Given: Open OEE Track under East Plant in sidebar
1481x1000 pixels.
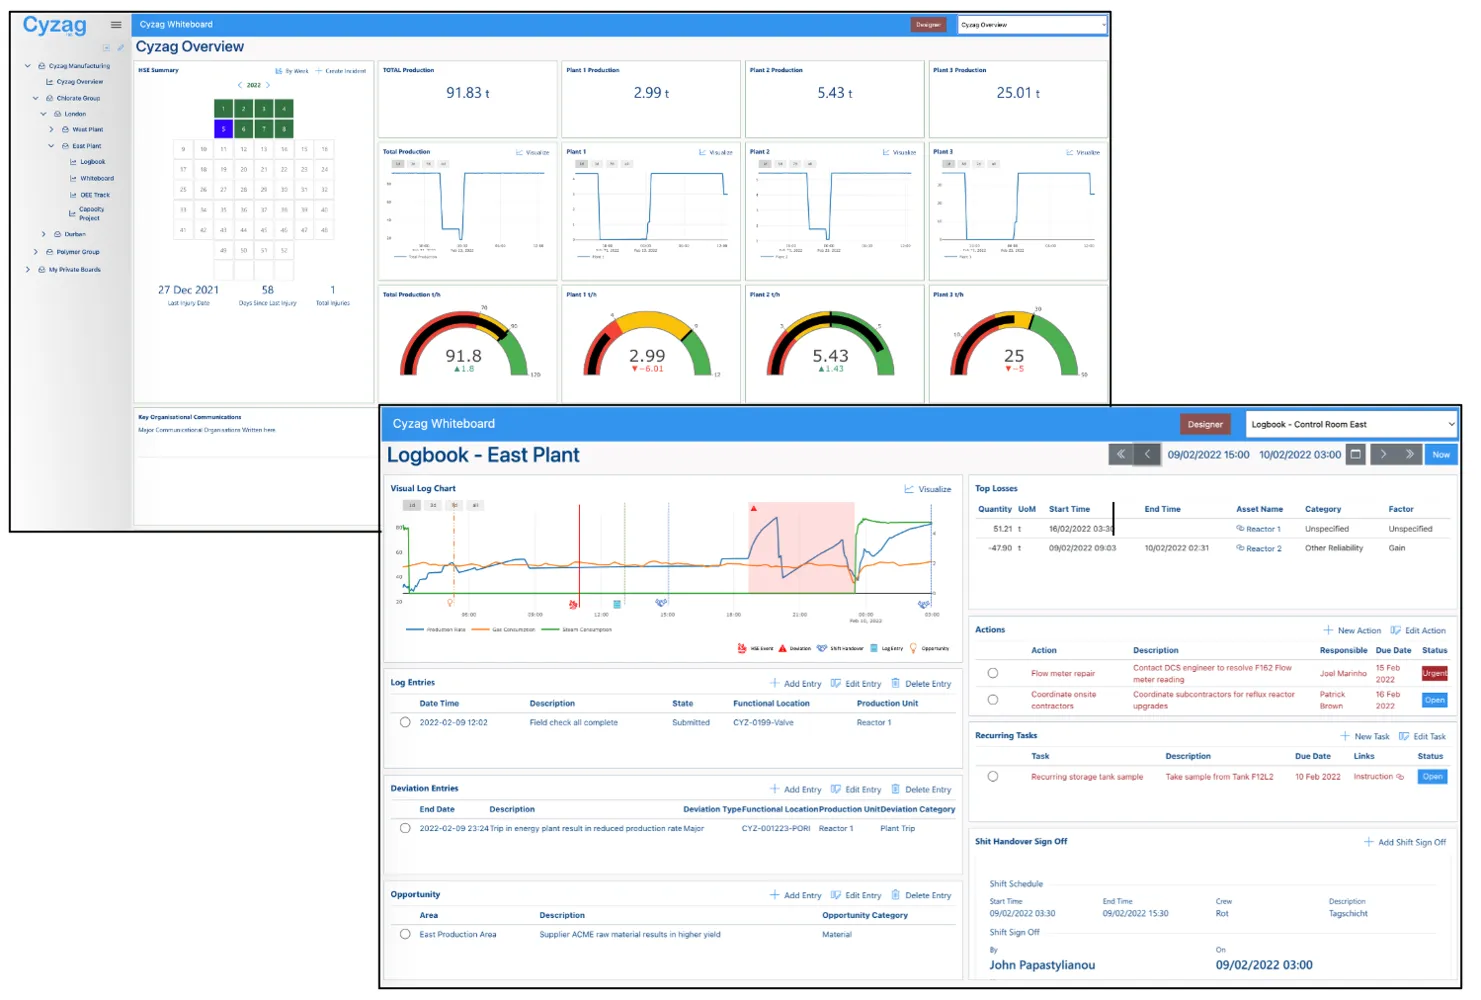Looking at the screenshot, I should pos(90,196).
